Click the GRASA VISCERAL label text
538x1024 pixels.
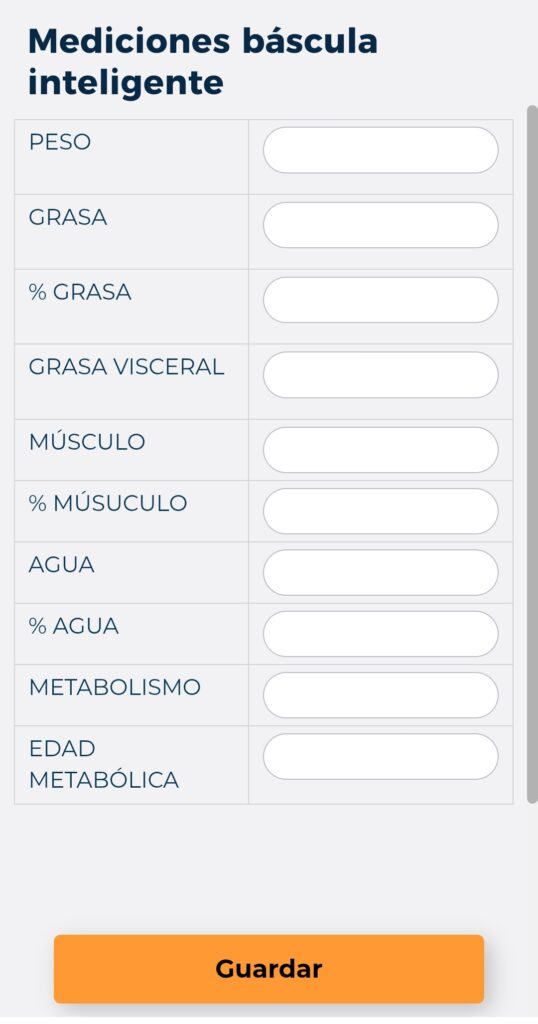(x=127, y=367)
